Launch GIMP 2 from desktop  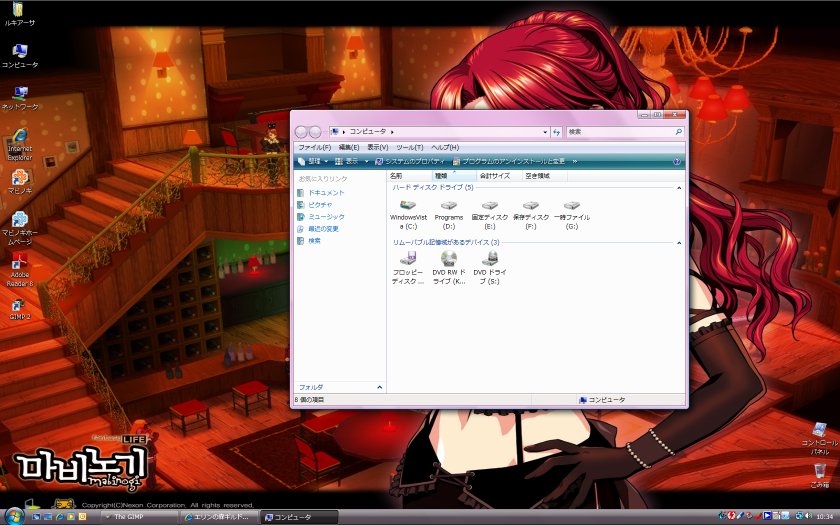[x=20, y=309]
